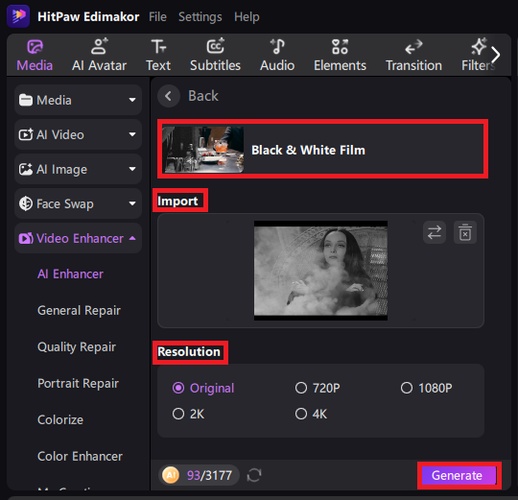Click the imported video preview thumbnail

click(321, 270)
